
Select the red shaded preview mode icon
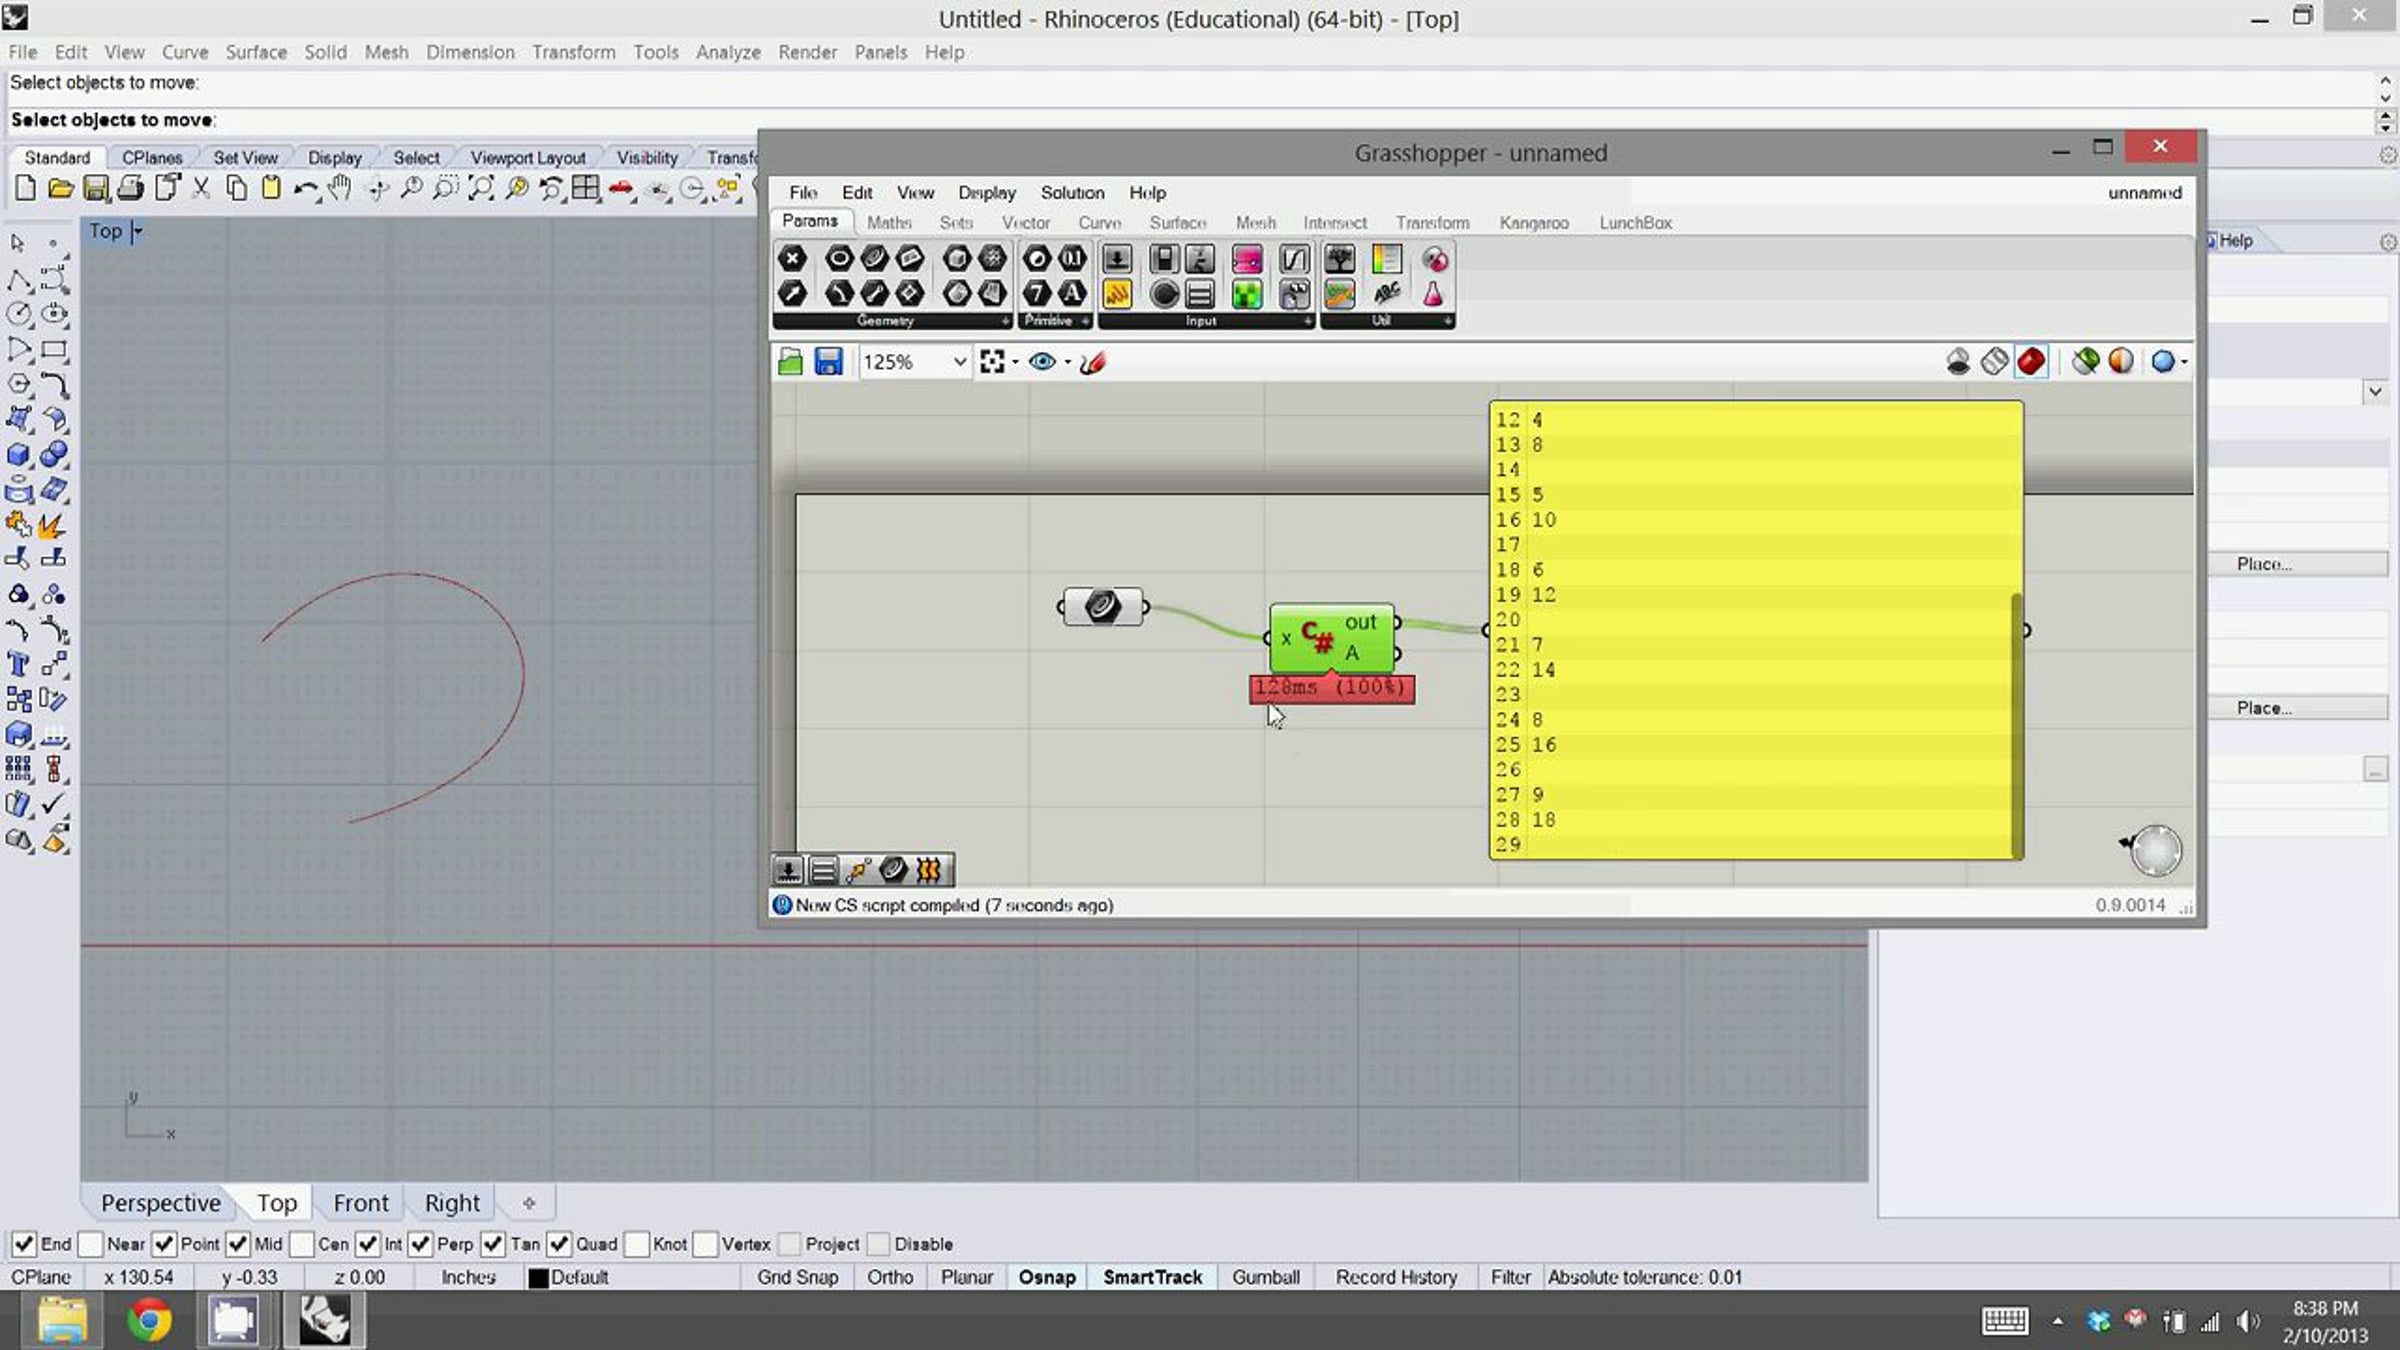(2031, 362)
